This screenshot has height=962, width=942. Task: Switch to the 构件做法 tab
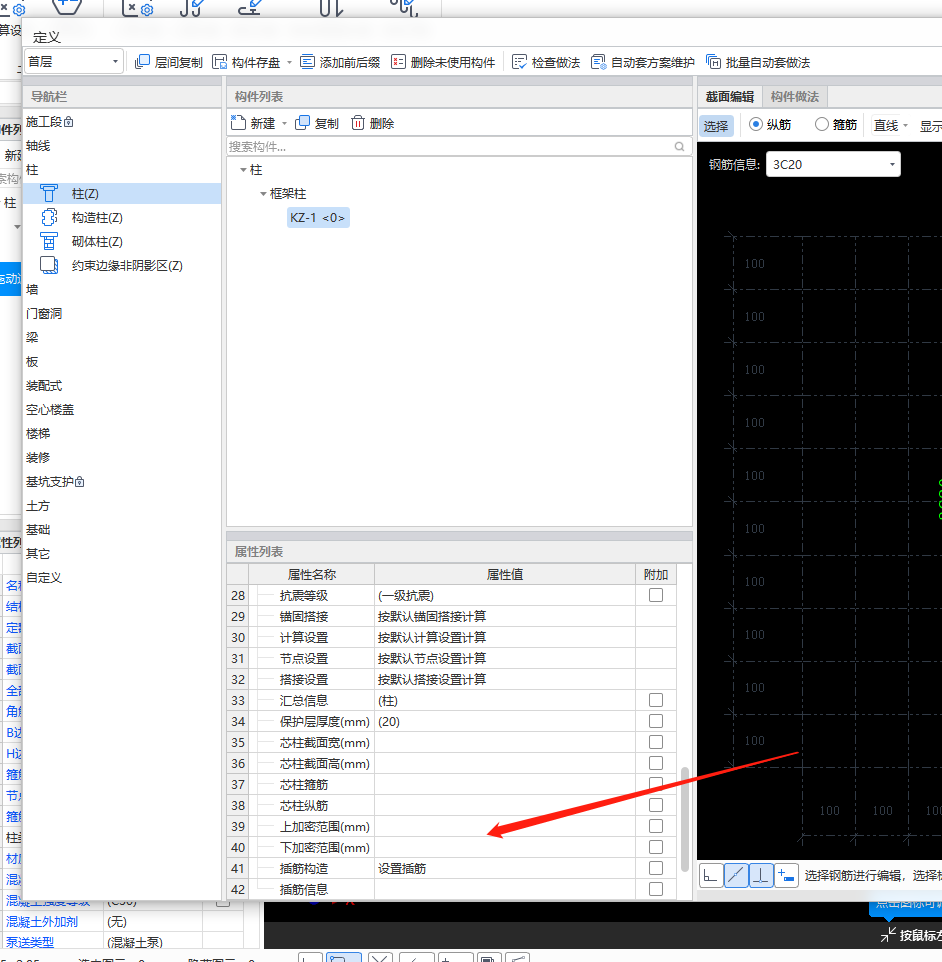coord(795,96)
